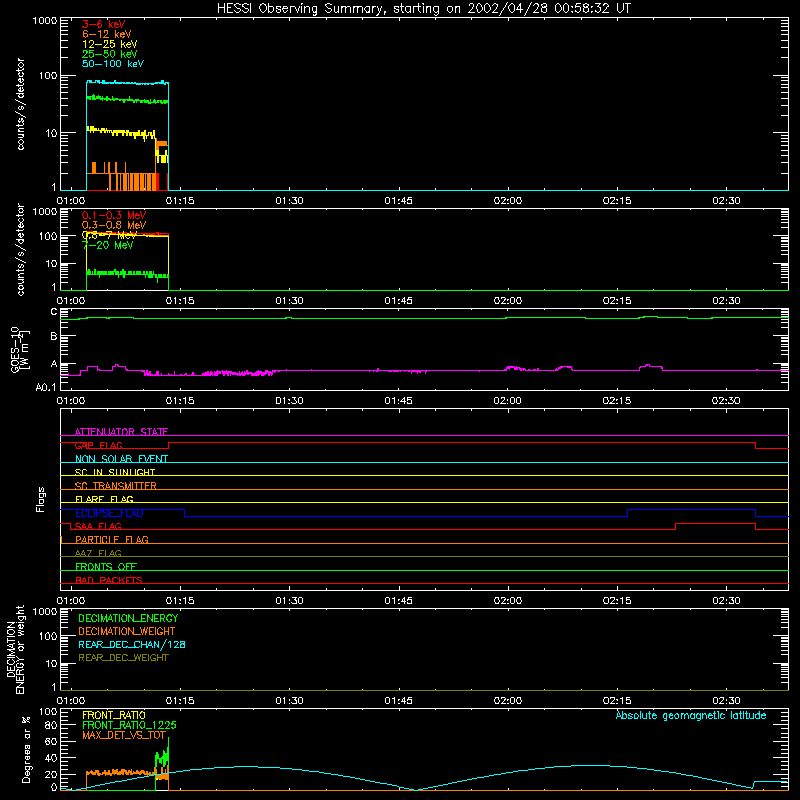Click the 0.3-0.8 MeV legend label
The width and height of the screenshot is (800, 800).
pyautogui.click(x=114, y=225)
